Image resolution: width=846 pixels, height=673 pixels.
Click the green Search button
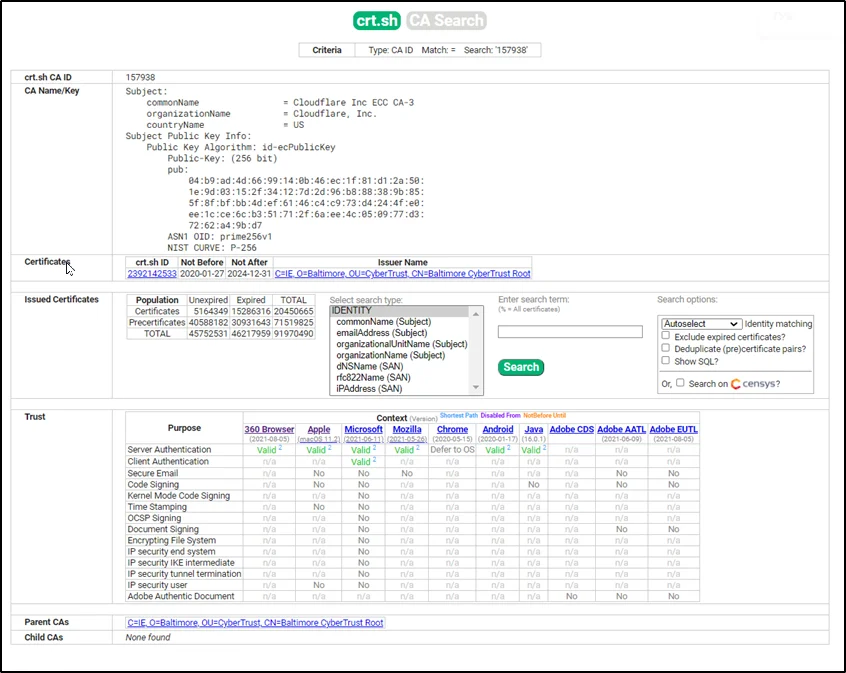pyautogui.click(x=521, y=367)
